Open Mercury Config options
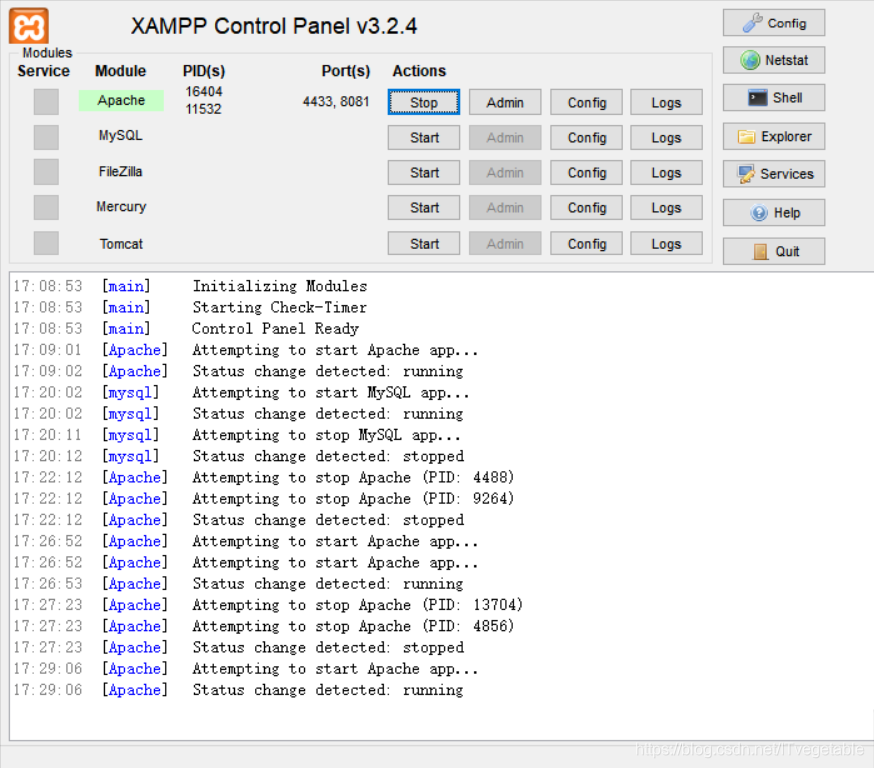The width and height of the screenshot is (874, 768). pos(586,208)
